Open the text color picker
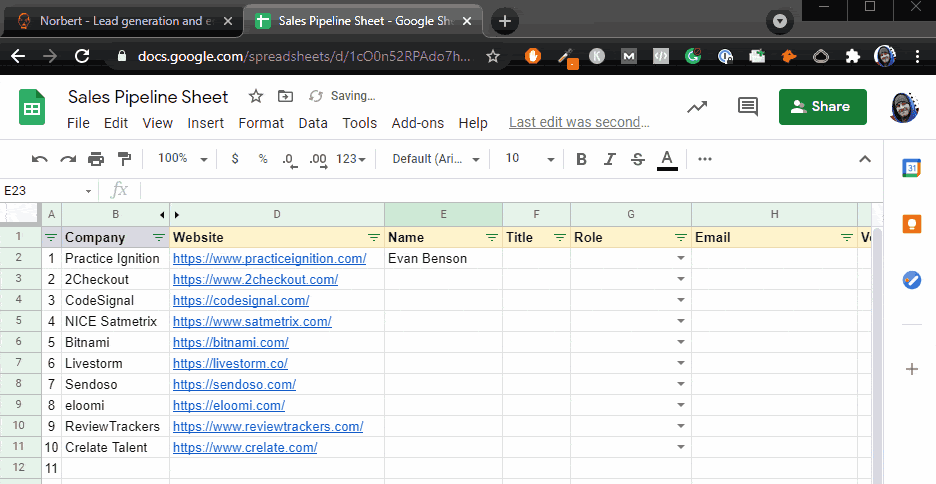 click(667, 159)
